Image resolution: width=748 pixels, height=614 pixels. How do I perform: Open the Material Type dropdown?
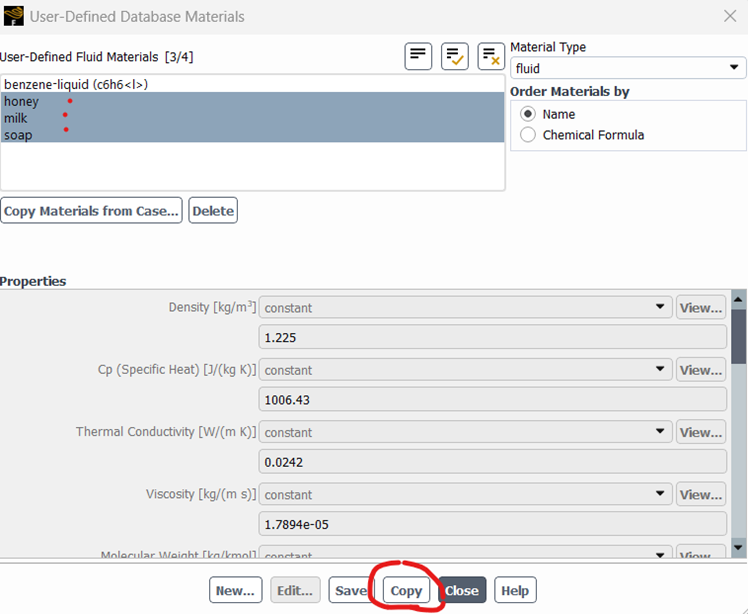(x=627, y=68)
